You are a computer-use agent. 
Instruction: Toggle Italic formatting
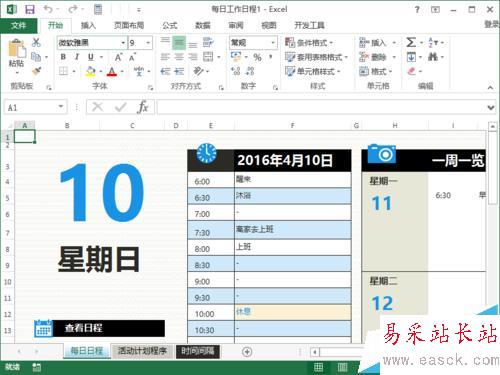pyautogui.click(x=77, y=57)
